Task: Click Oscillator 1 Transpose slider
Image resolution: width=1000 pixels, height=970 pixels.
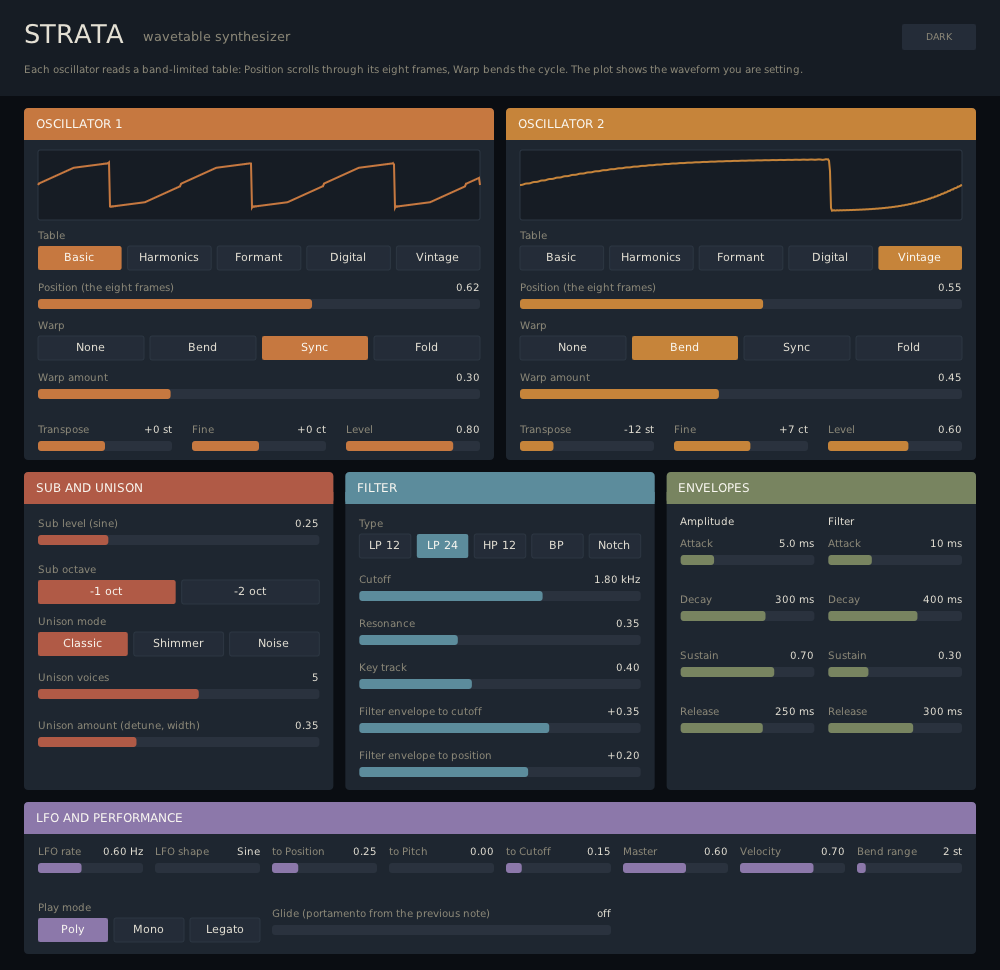Action: 105,446
